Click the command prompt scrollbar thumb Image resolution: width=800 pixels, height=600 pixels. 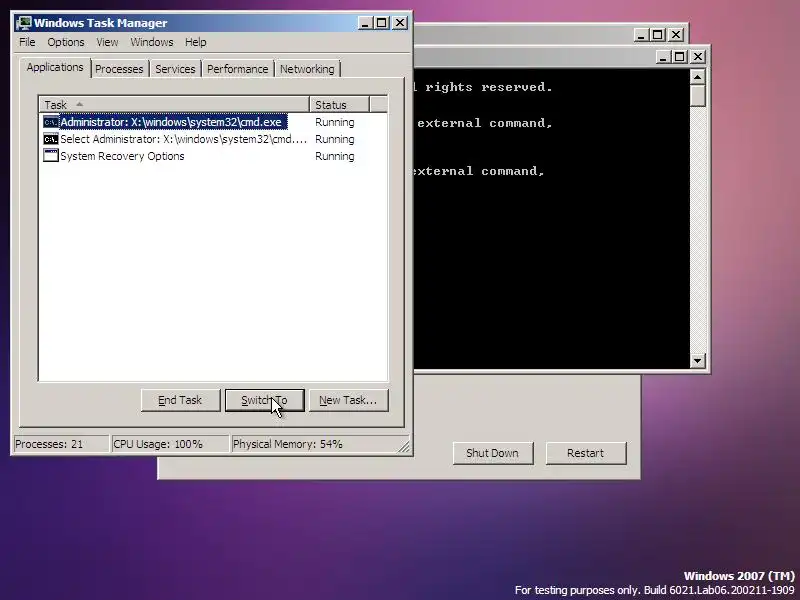(x=697, y=95)
